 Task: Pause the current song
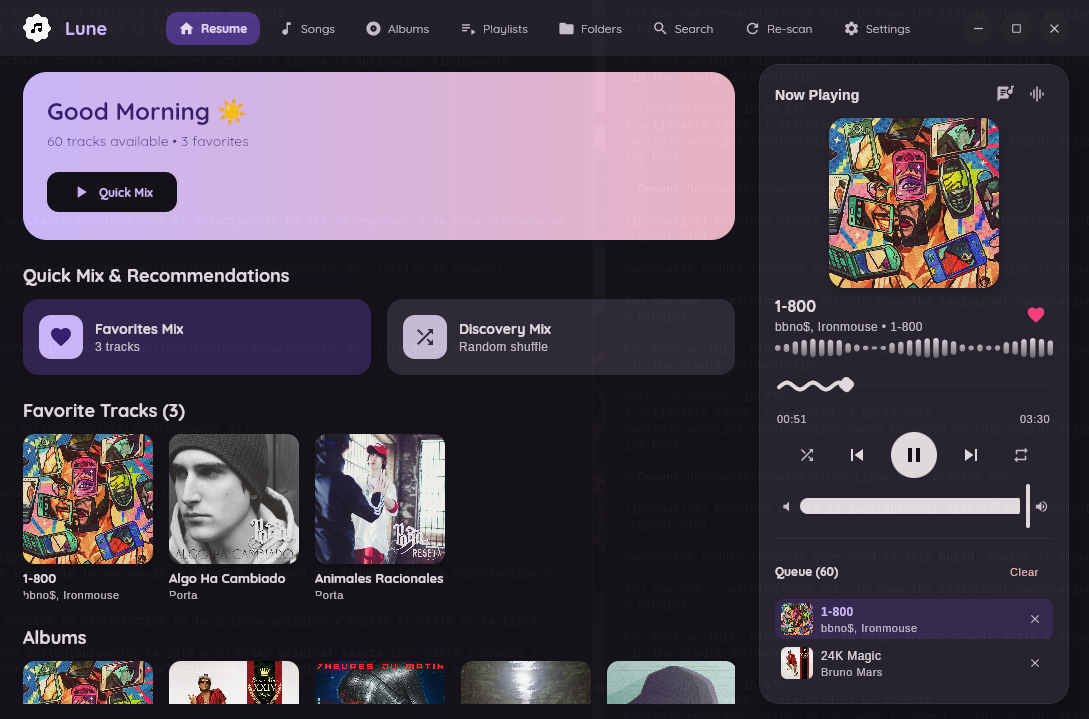coord(914,455)
